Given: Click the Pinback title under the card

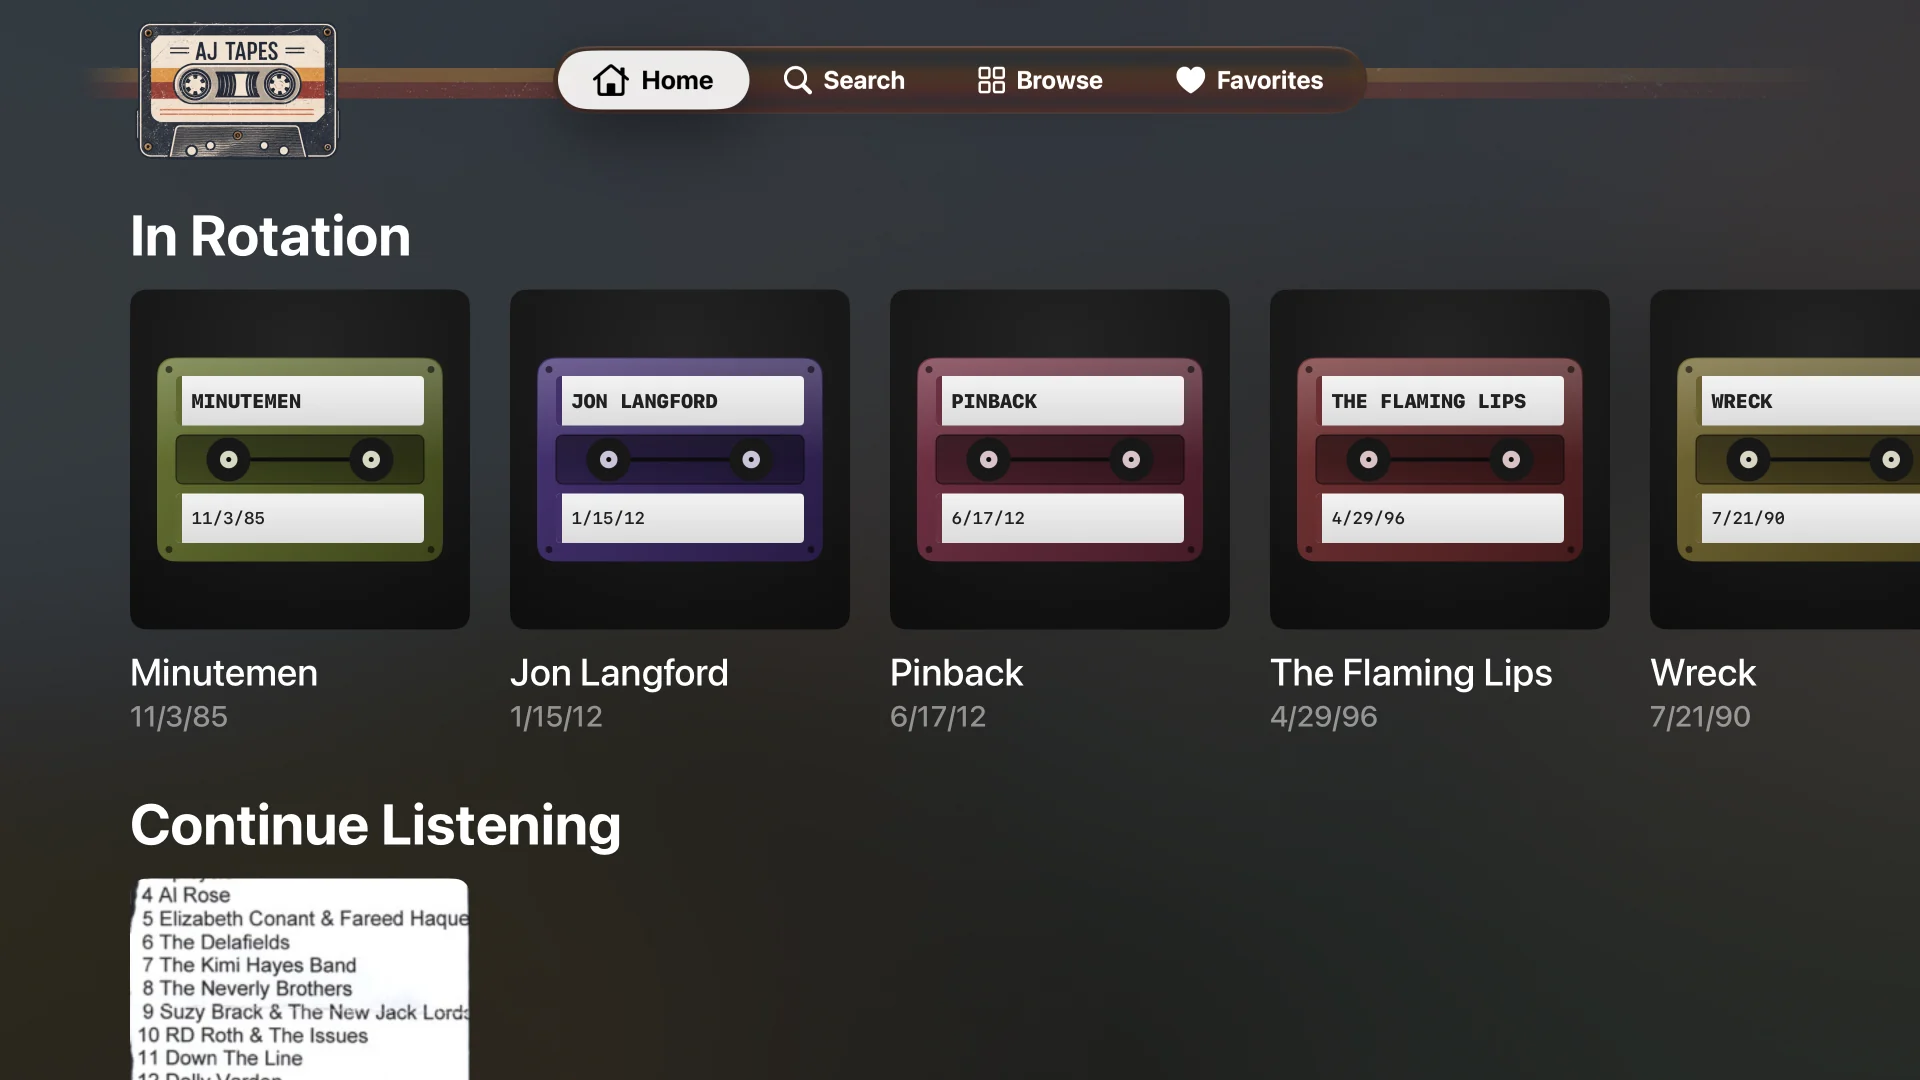Looking at the screenshot, I should [956, 673].
